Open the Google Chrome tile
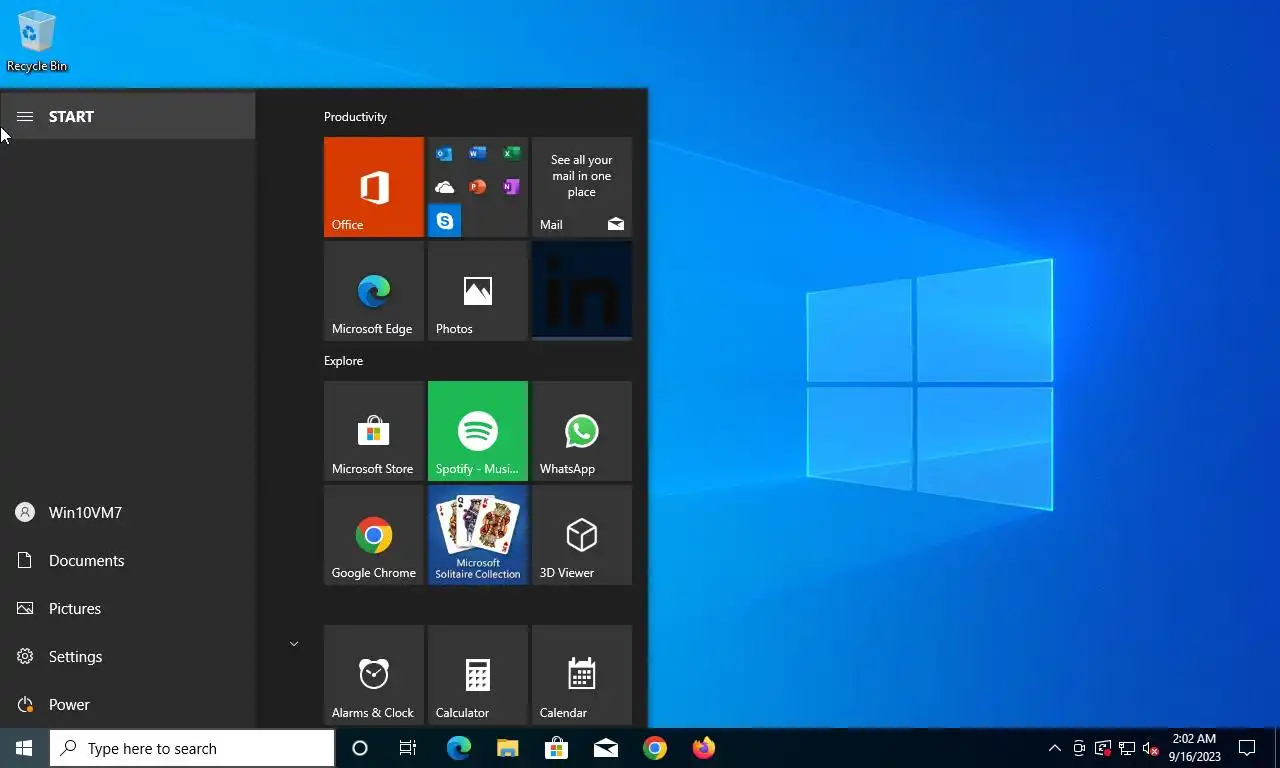Screen dimensions: 1280x768 374,535
